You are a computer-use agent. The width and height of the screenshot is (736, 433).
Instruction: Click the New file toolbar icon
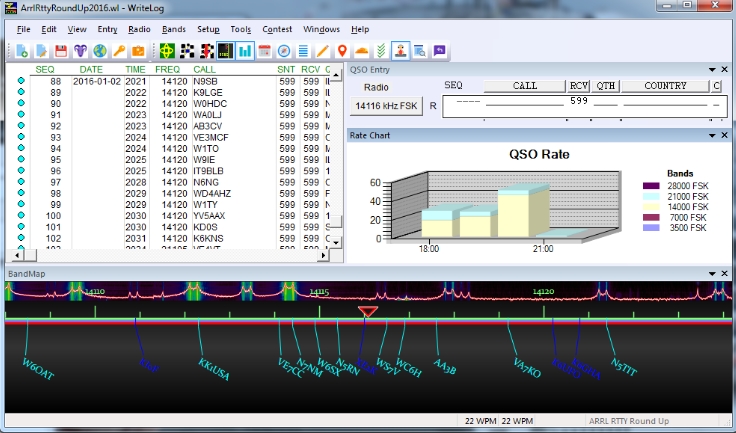(22, 51)
